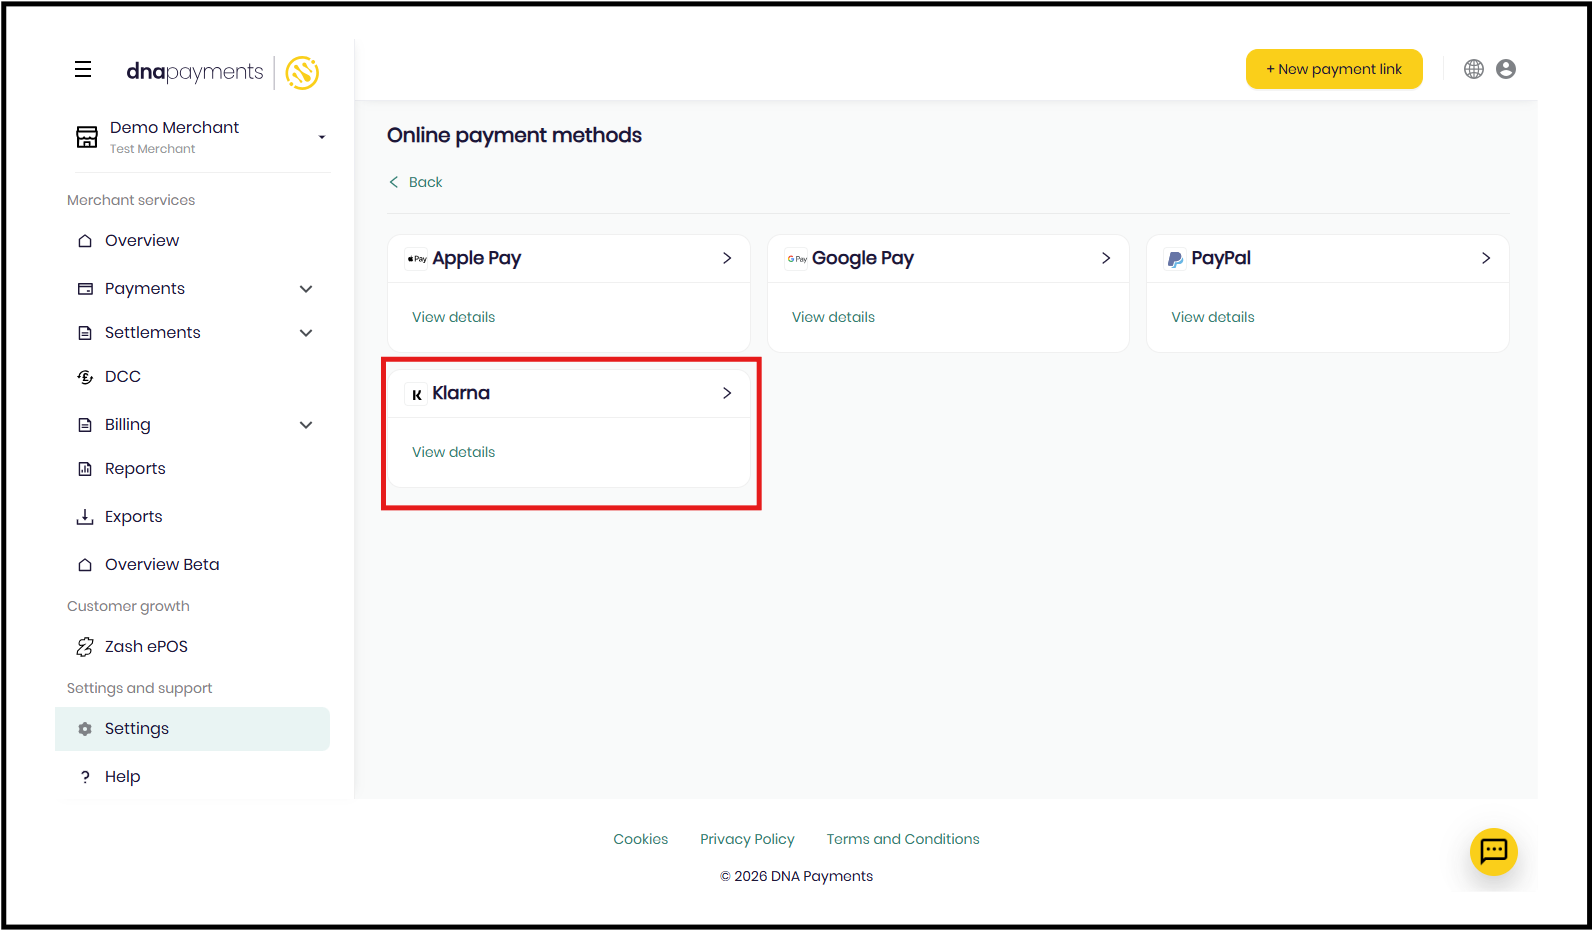Screen dimensions: 1592x930
Task: Click the Apple Pay logo icon
Action: 416,259
